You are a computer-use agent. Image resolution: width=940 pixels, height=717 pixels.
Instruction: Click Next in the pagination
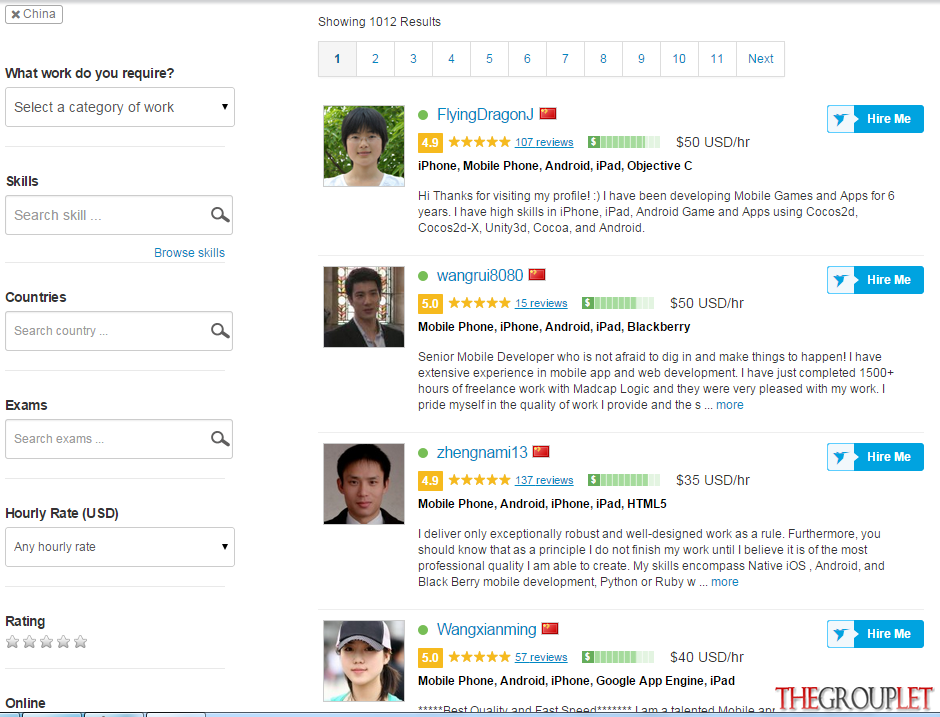pos(760,59)
